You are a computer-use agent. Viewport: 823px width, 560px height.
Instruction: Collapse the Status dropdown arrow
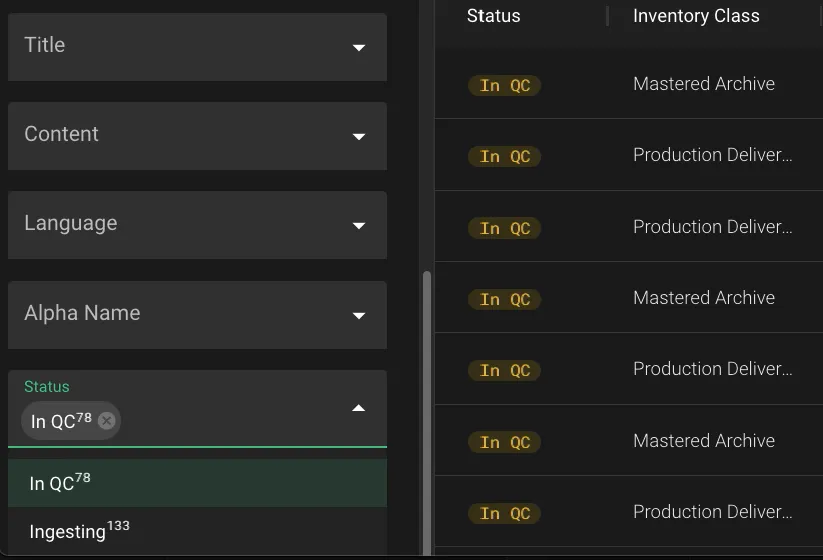358,408
